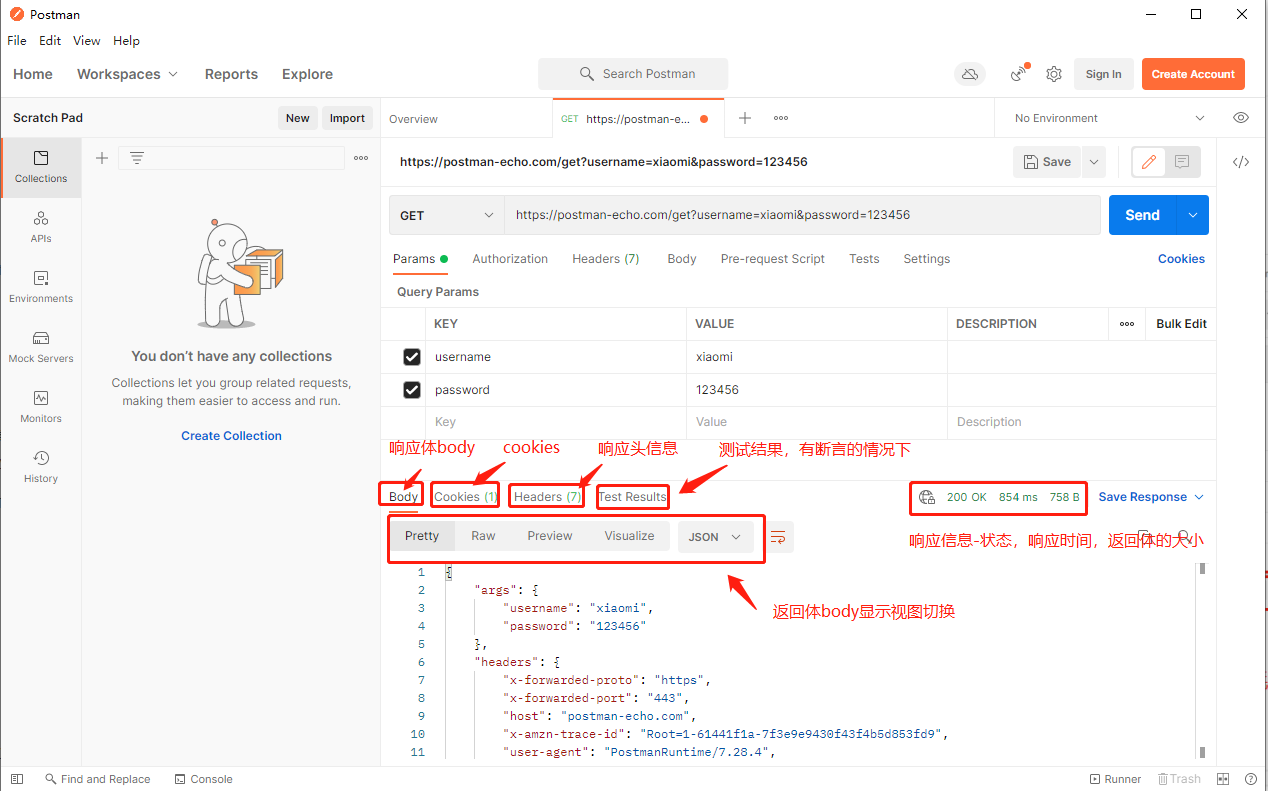Viewport: 1268px width, 791px height.
Task: Open the Overview tab
Action: tap(413, 119)
